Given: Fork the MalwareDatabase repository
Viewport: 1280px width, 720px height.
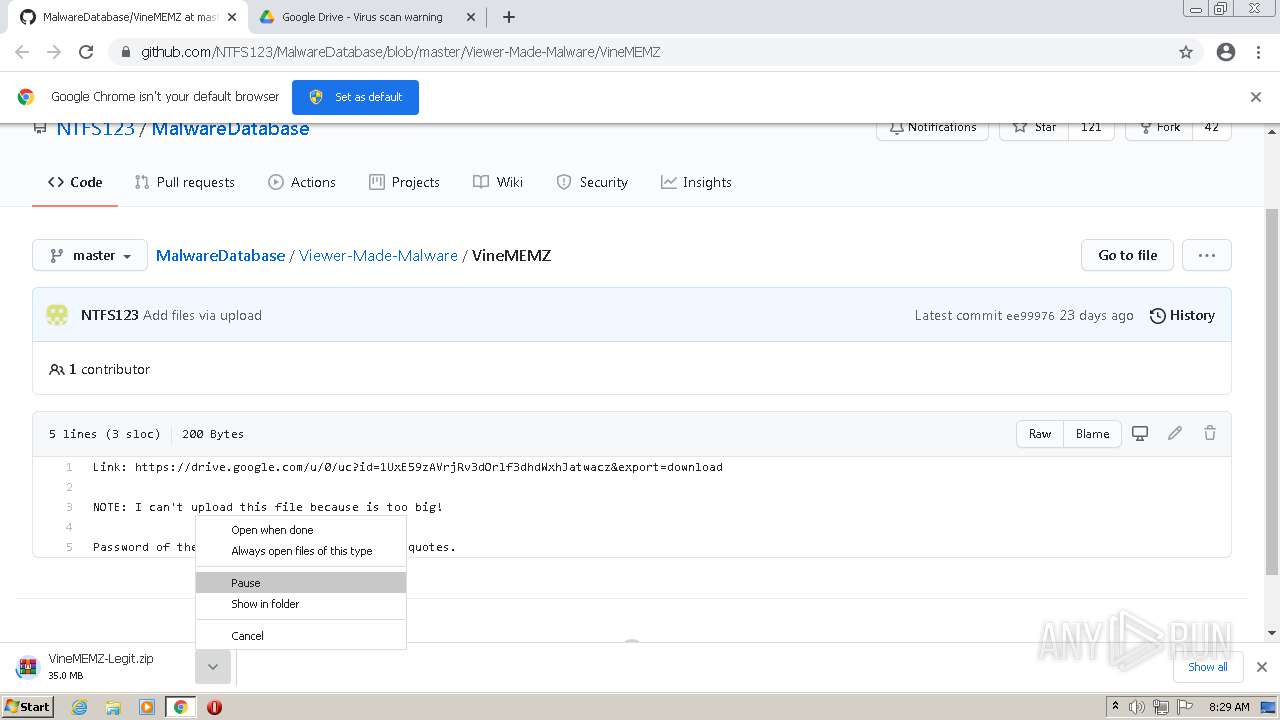Looking at the screenshot, I should tap(1158, 128).
